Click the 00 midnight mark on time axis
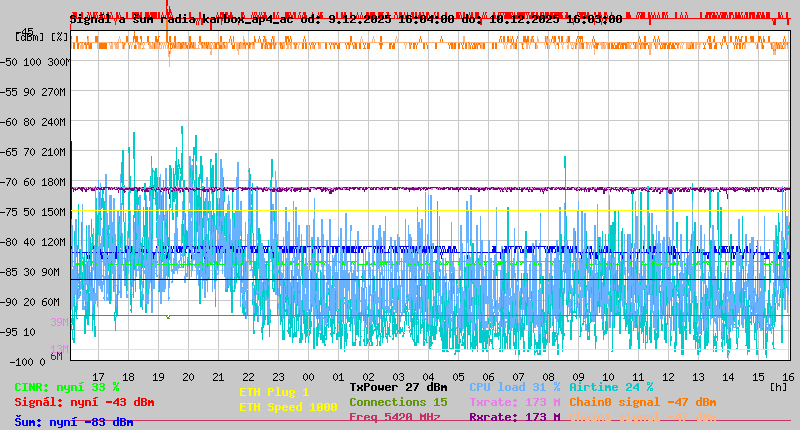The height and width of the screenshot is (430, 800). pyautogui.click(x=308, y=376)
